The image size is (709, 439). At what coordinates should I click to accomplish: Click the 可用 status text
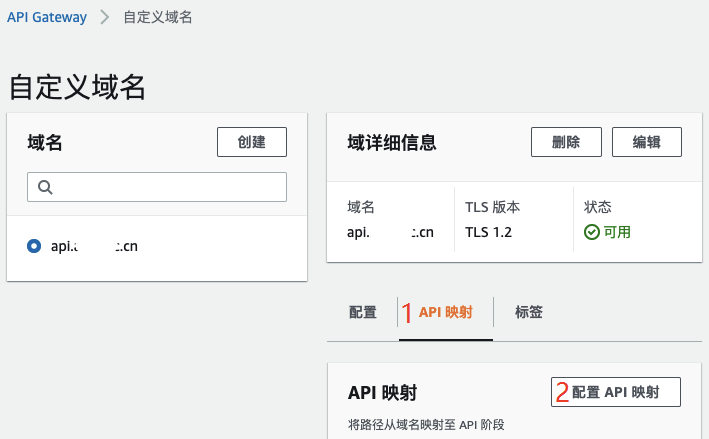[x=617, y=232]
